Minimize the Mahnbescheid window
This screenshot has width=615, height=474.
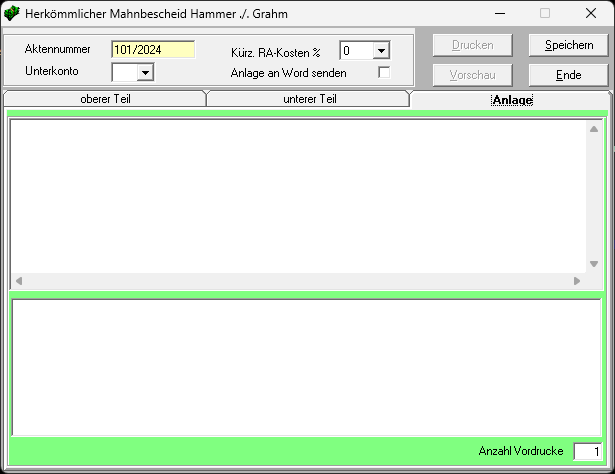[499, 13]
